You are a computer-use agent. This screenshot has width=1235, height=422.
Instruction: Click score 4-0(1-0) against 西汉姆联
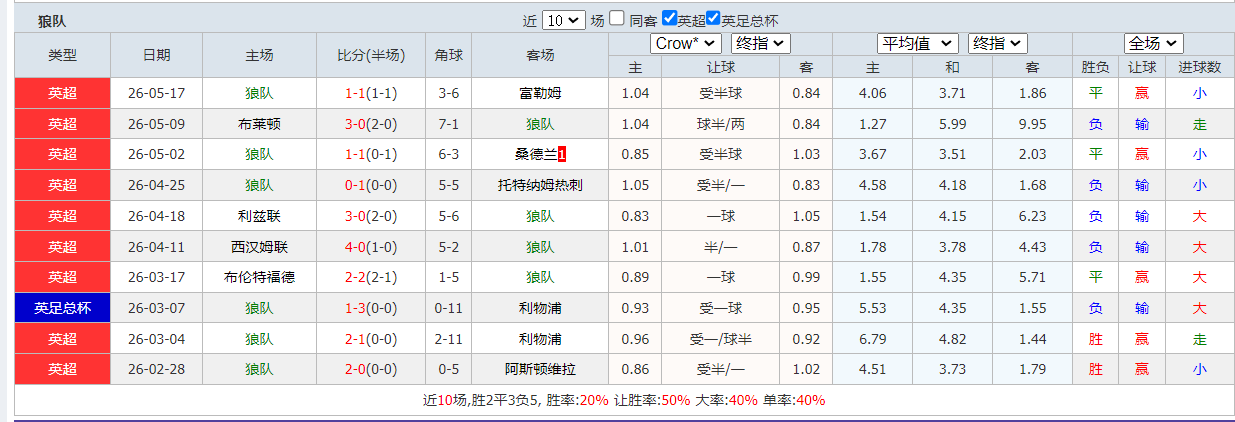[371, 247]
